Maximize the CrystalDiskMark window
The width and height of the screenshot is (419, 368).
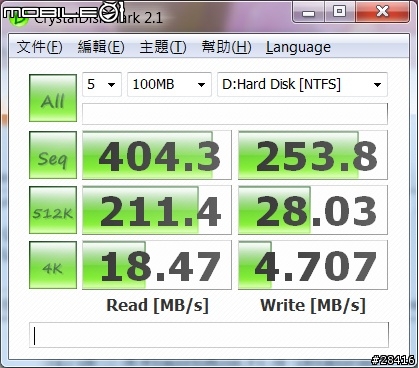coord(340,12)
